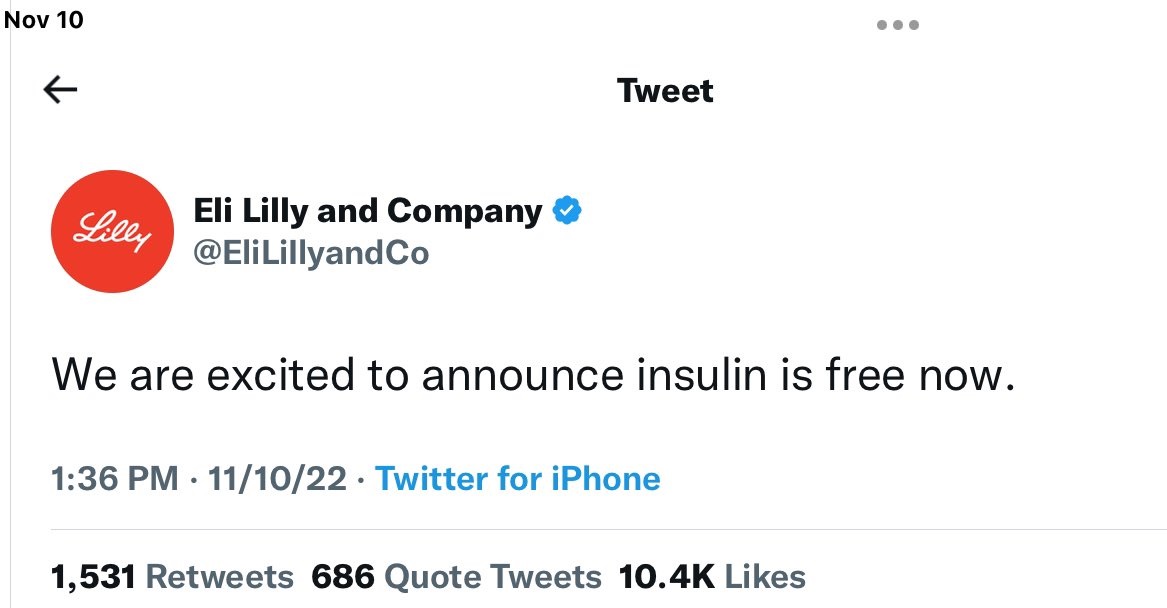Open the Eli Lilly and Company display name
Image resolution: width=1167 pixels, height=608 pixels.
367,212
